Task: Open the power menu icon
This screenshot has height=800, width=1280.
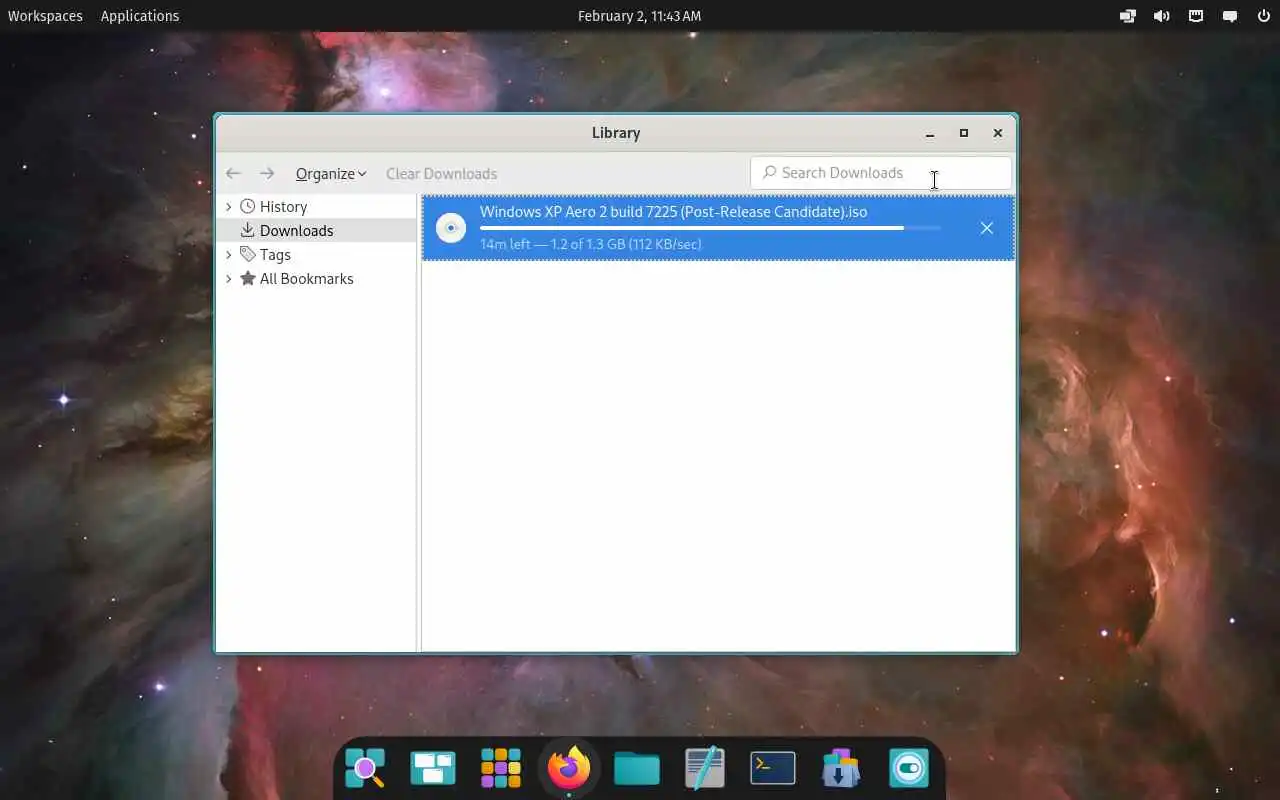Action: point(1263,16)
